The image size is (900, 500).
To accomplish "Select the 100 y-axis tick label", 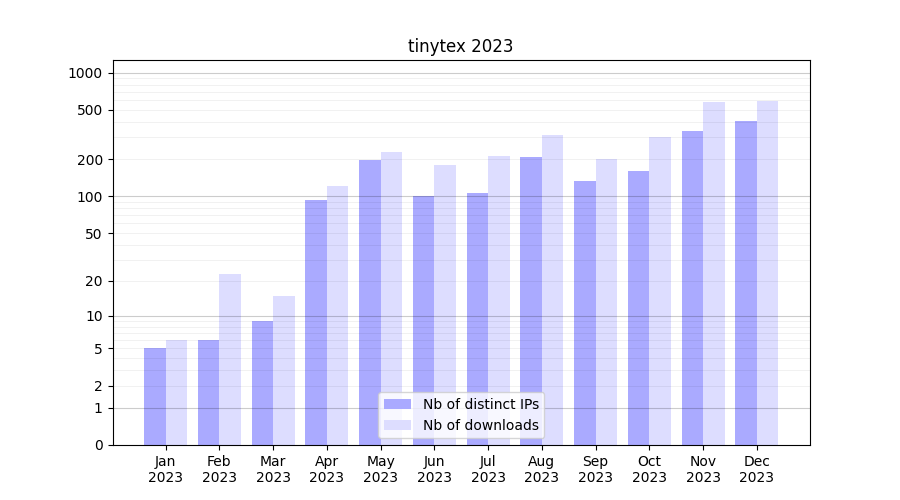I will coord(90,197).
